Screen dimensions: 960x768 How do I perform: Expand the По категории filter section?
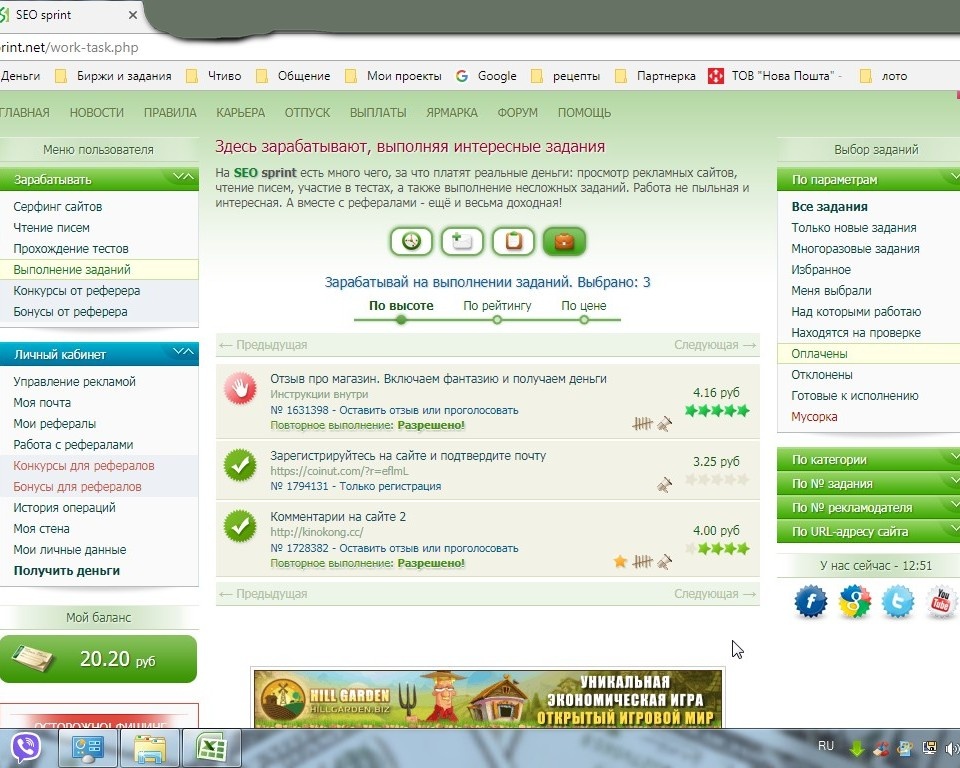[x=869, y=459]
